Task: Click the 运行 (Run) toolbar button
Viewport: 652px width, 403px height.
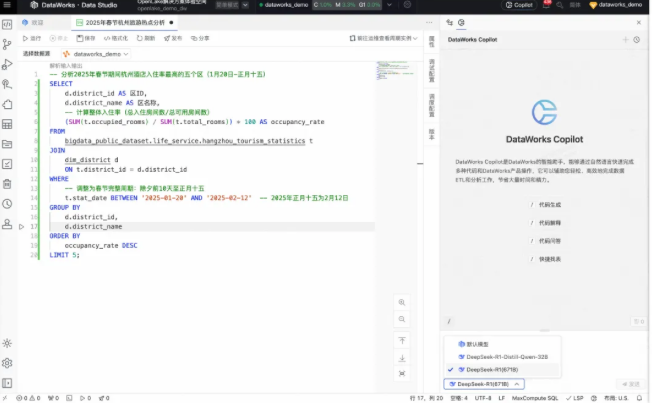Action: click(31, 38)
